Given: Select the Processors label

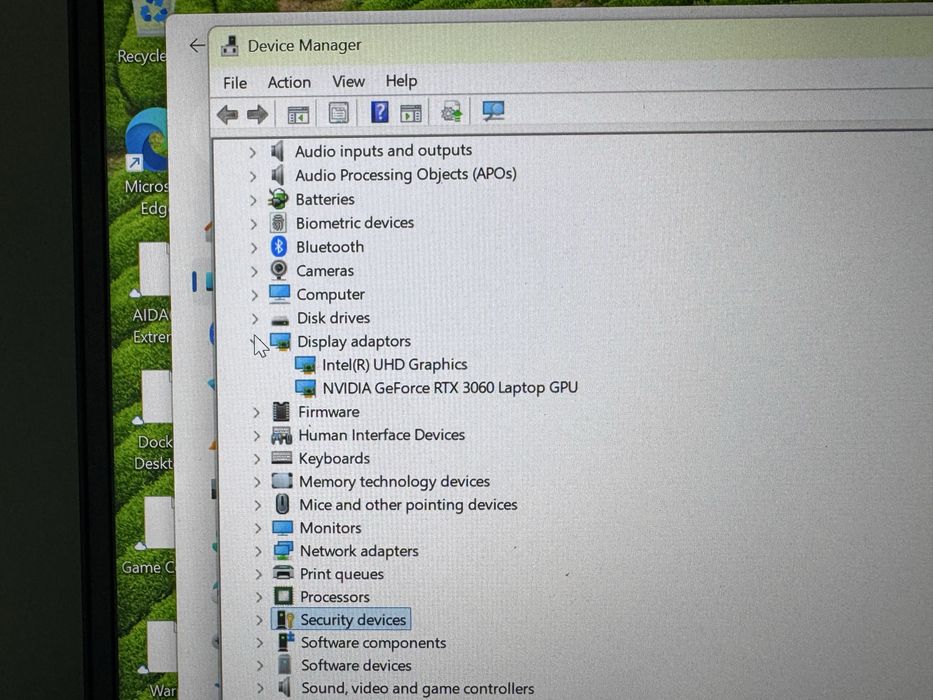Looking at the screenshot, I should click(334, 597).
